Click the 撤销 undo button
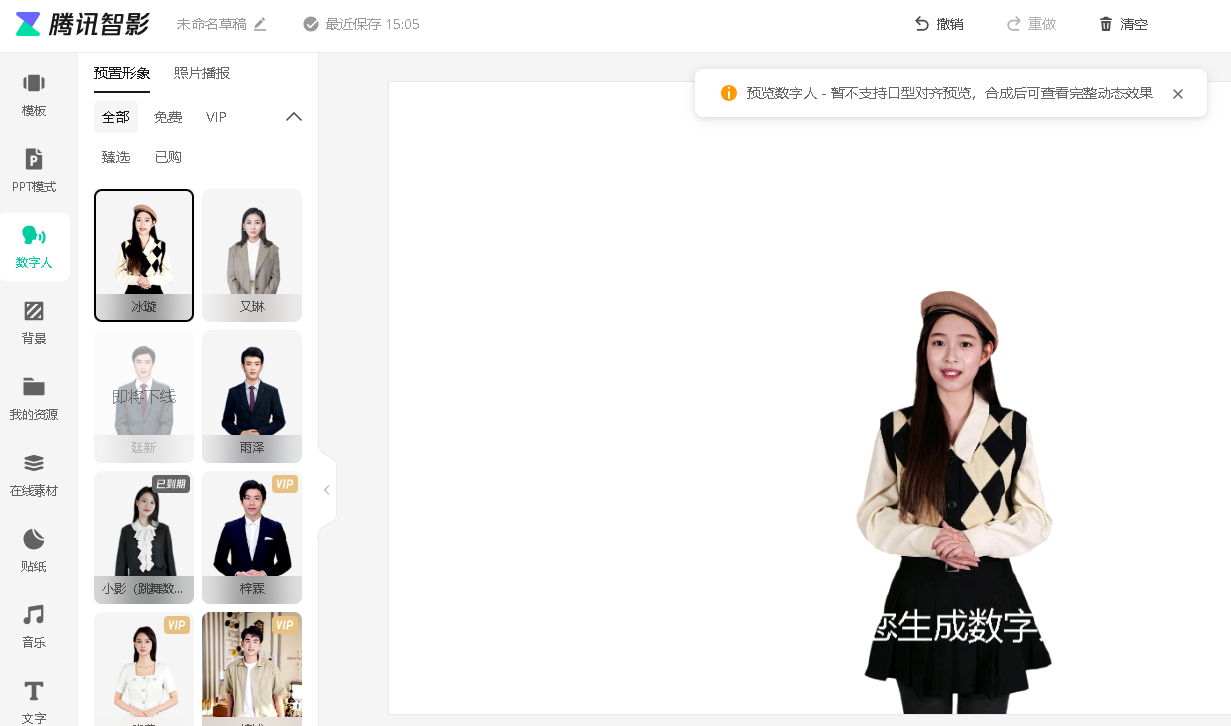The height and width of the screenshot is (726, 1231). 939,24
